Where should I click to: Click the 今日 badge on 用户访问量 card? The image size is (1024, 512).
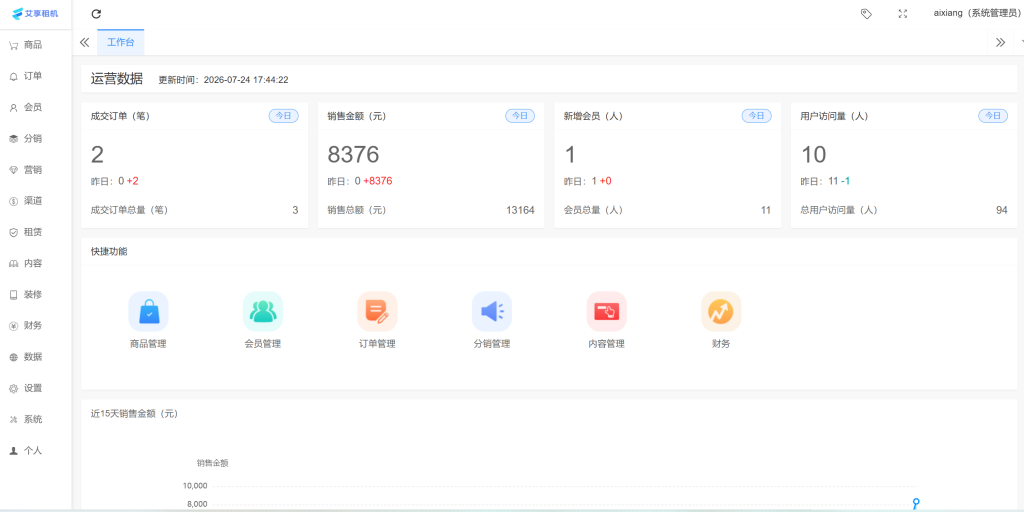point(993,116)
